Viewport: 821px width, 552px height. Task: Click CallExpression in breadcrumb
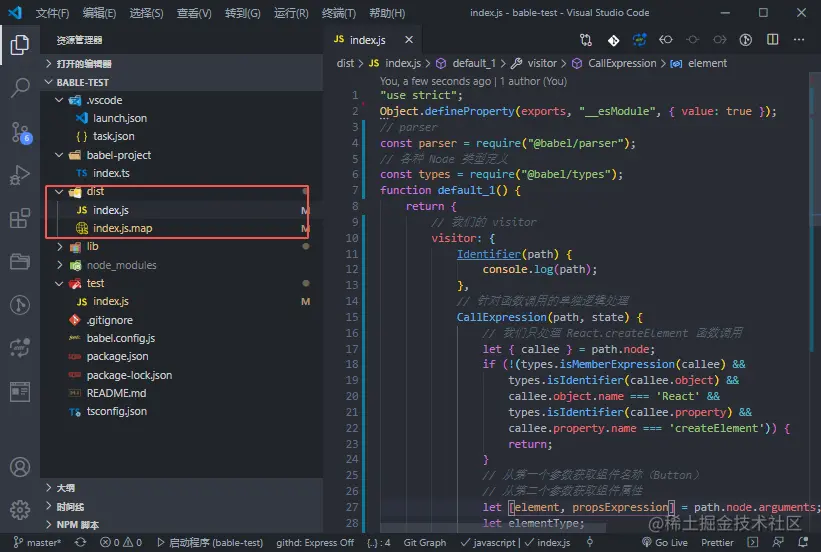pos(622,63)
